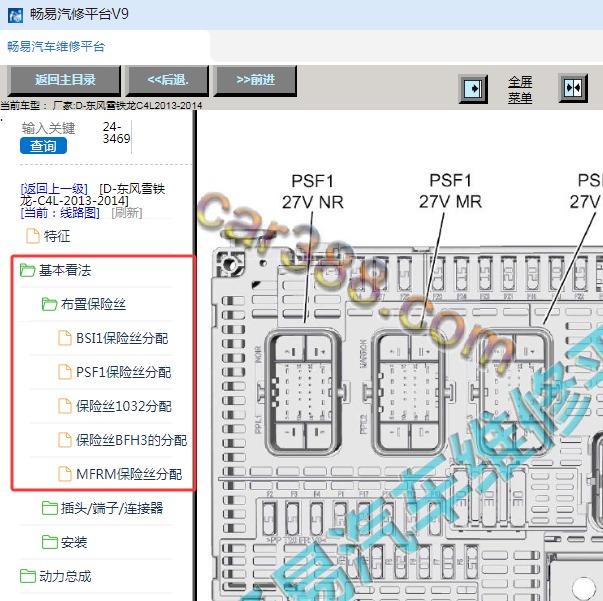This screenshot has width=603, height=601.
Task: Click the 动力总成 folder icon
Action: [x=28, y=576]
